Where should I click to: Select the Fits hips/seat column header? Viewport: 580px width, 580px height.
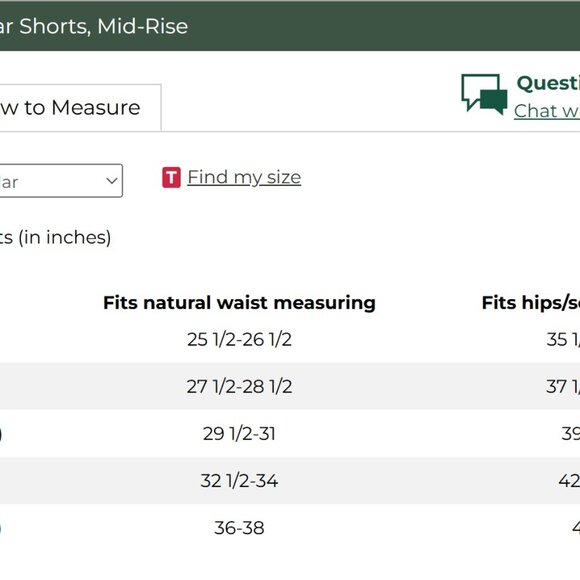(531, 303)
